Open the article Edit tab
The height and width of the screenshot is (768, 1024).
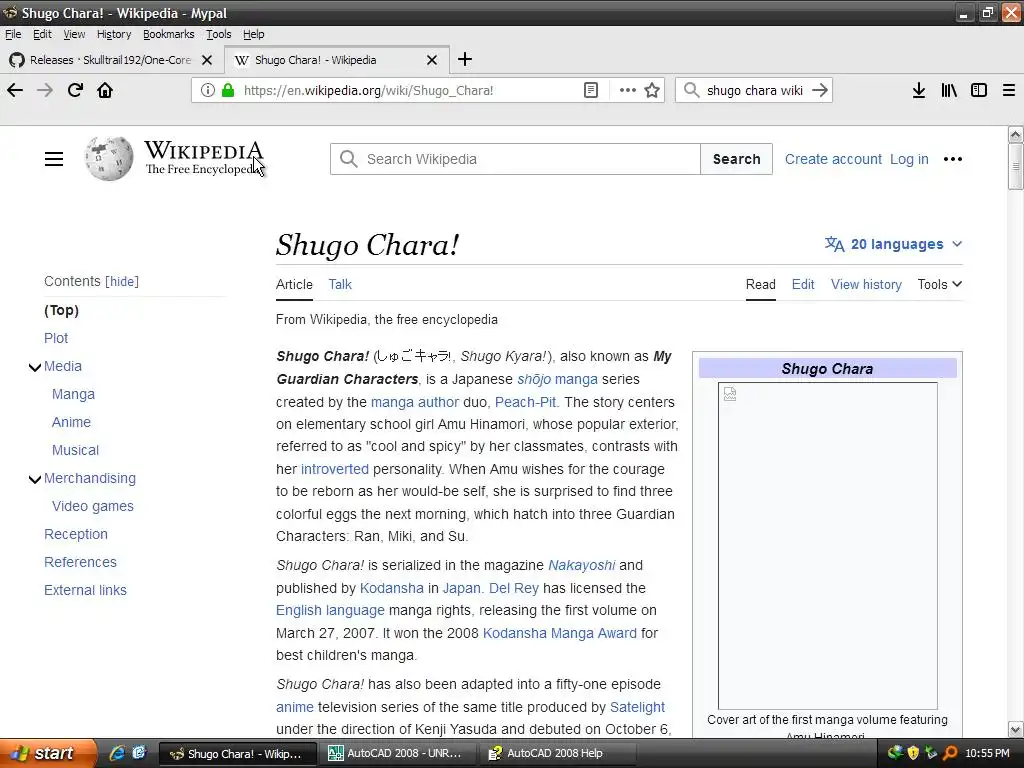tap(803, 284)
